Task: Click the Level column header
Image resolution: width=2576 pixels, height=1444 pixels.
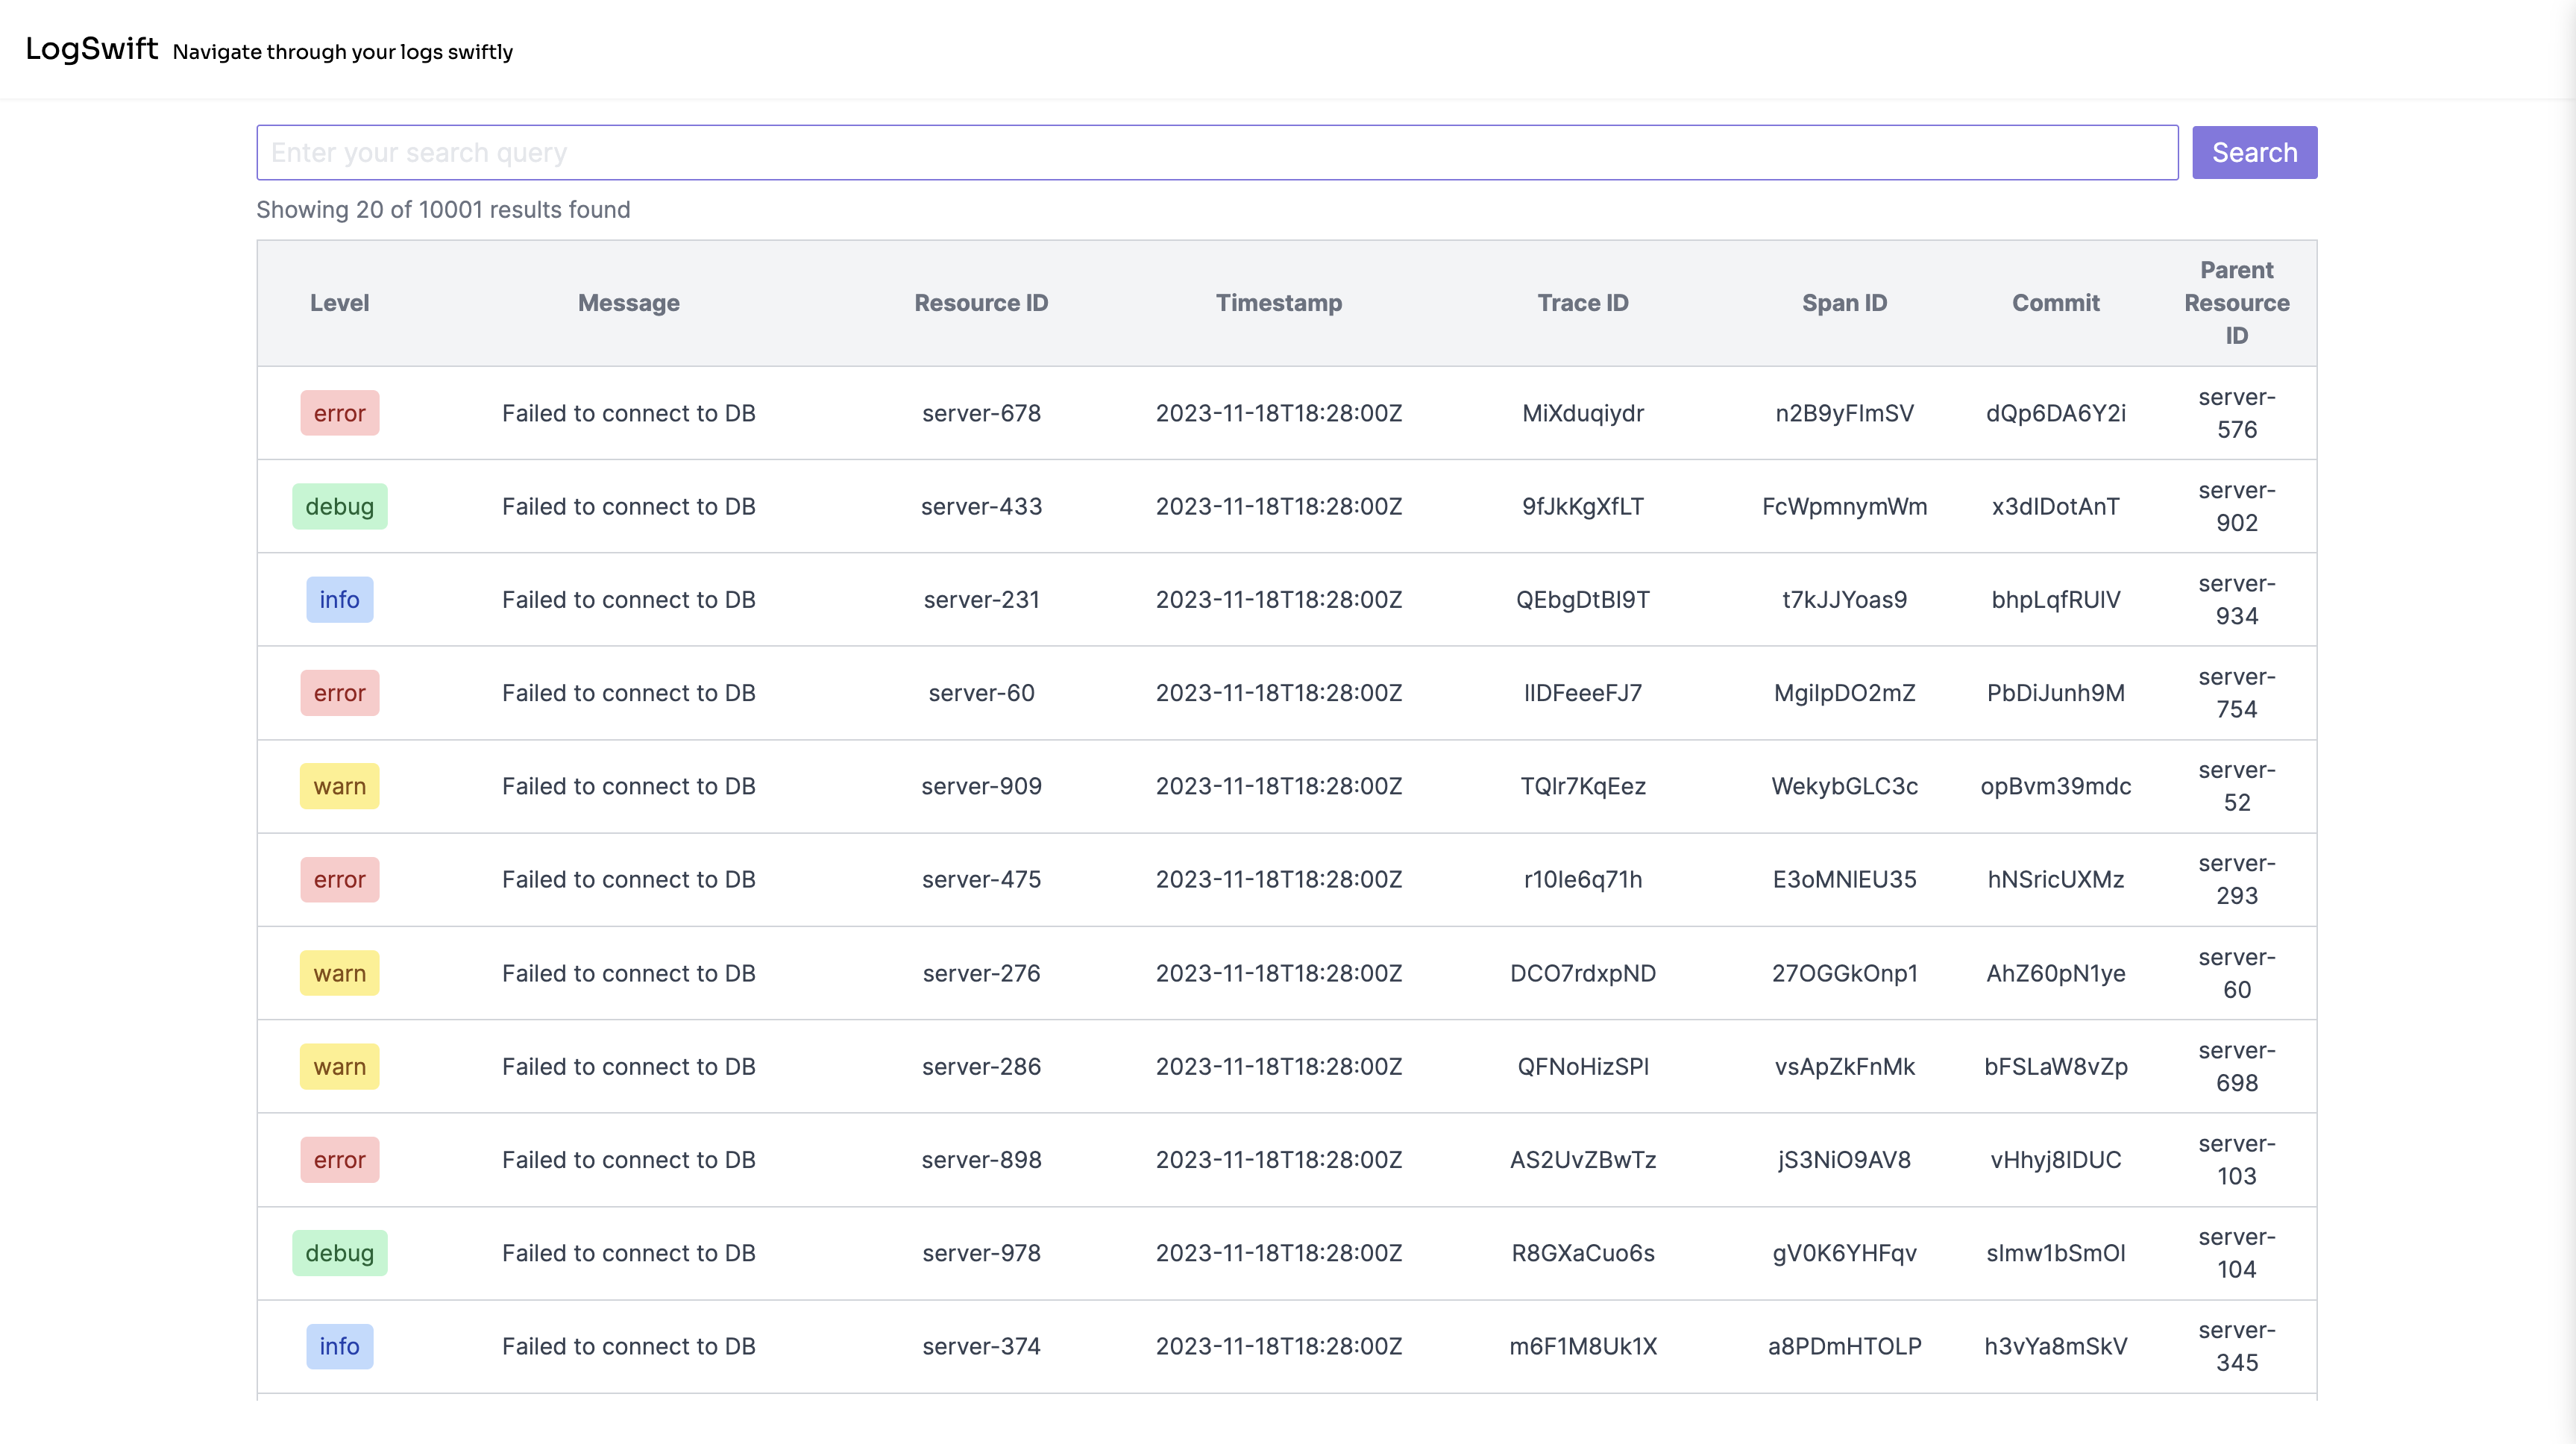Action: pyautogui.click(x=339, y=303)
